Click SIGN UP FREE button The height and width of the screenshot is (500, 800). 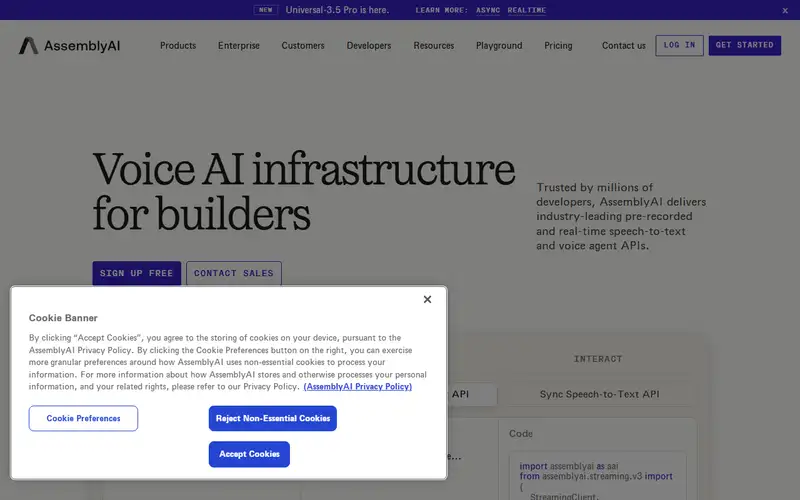(x=137, y=273)
